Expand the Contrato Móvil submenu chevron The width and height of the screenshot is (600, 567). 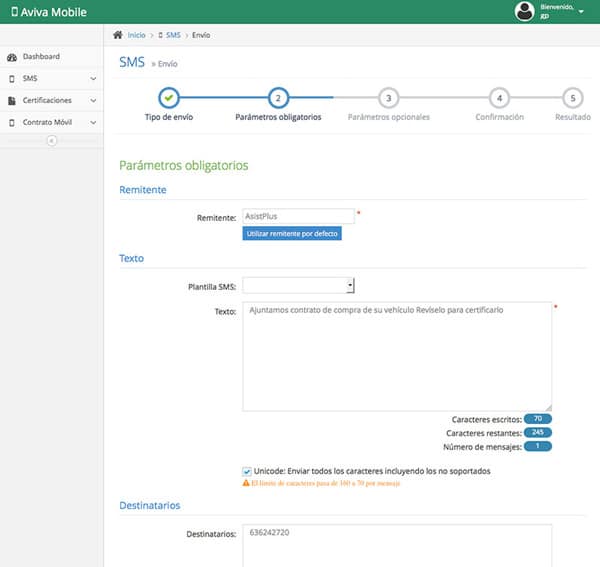93,122
